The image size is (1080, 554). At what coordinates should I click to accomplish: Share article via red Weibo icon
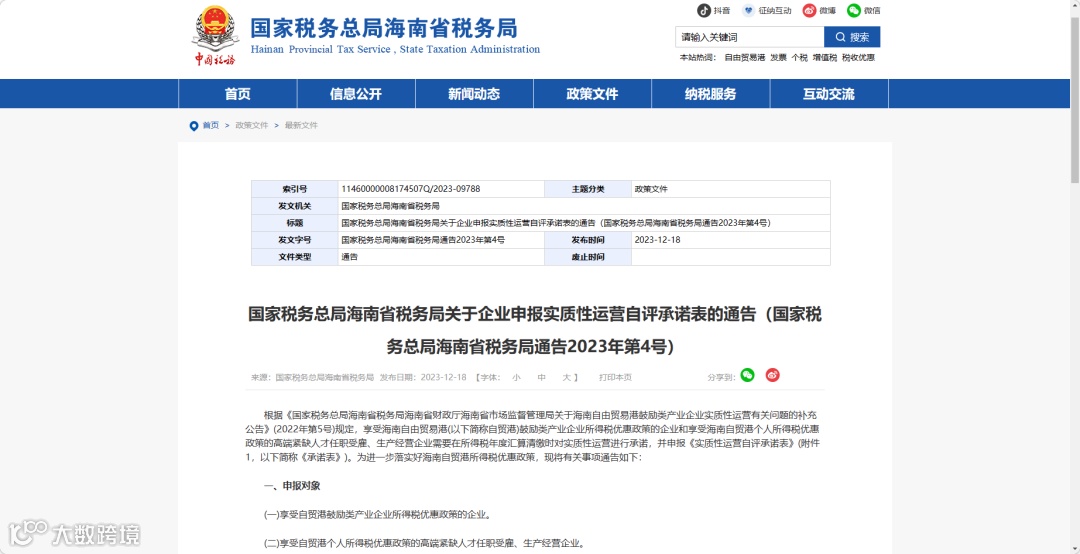[772, 376]
